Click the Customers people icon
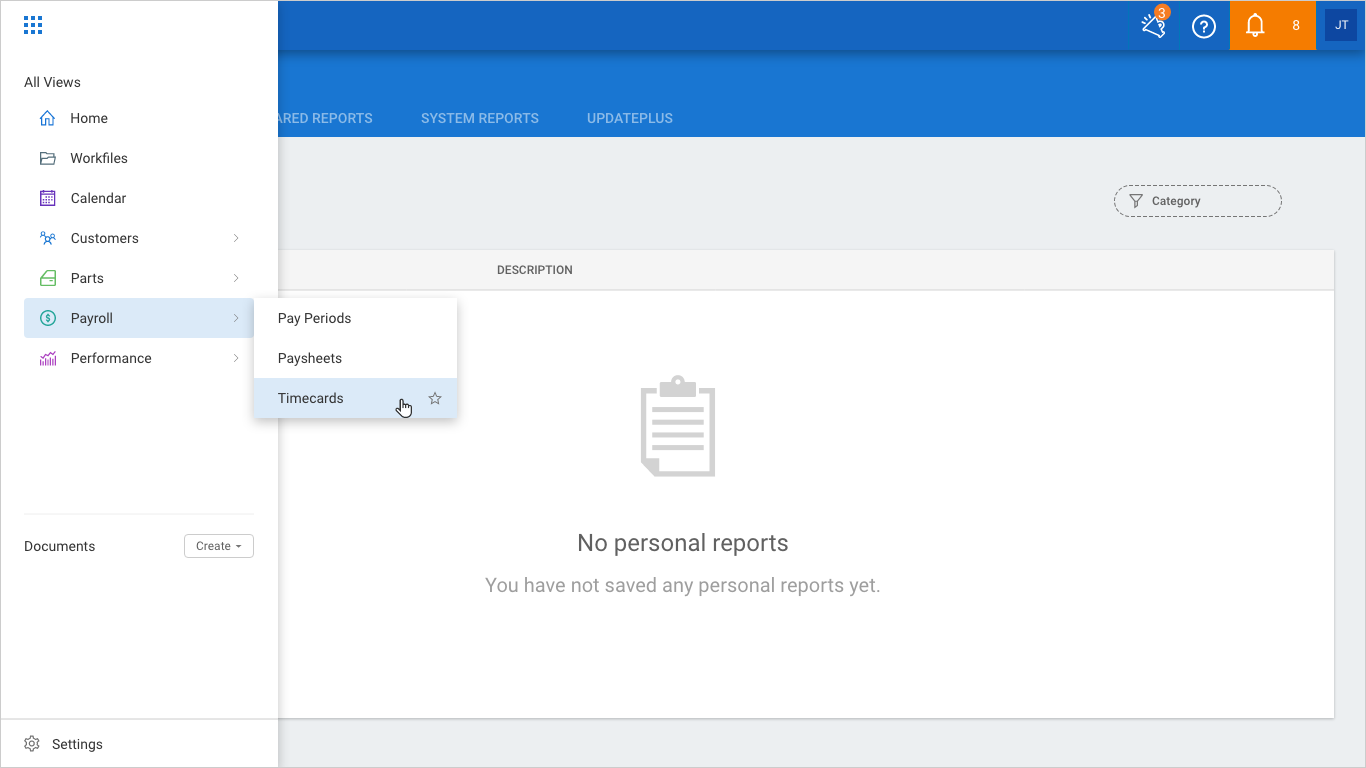This screenshot has width=1366, height=768. [x=47, y=238]
